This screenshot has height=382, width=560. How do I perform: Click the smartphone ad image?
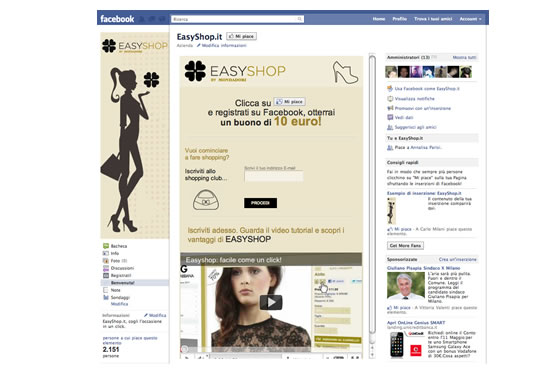click(x=396, y=345)
